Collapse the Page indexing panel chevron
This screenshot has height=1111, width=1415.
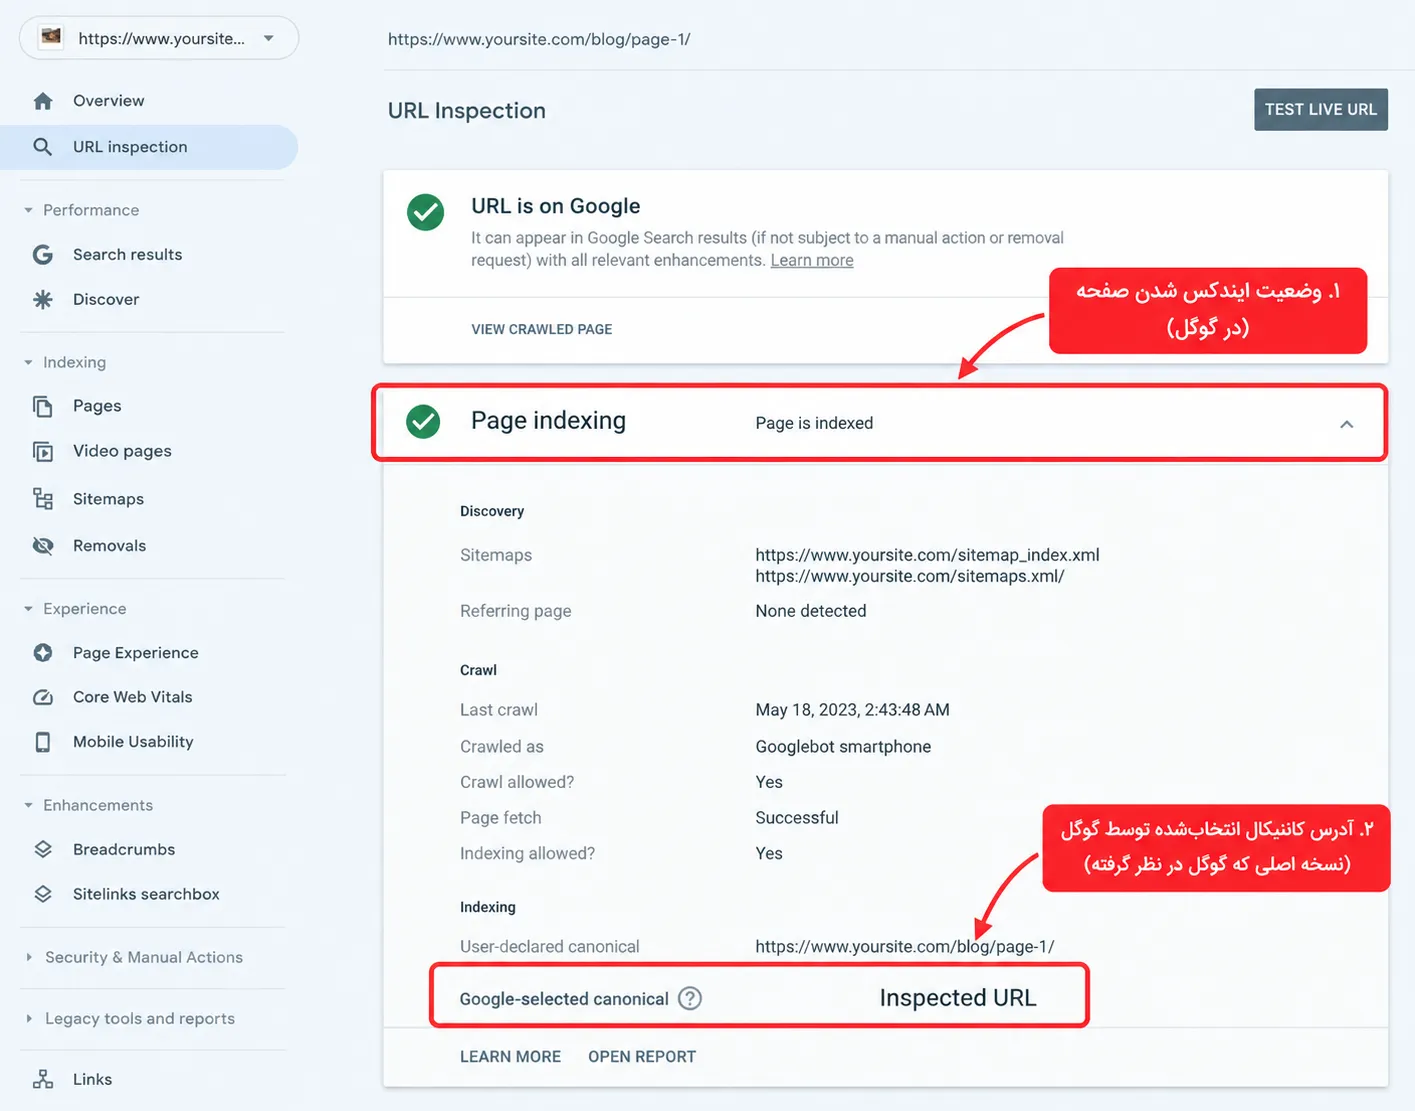click(1347, 424)
